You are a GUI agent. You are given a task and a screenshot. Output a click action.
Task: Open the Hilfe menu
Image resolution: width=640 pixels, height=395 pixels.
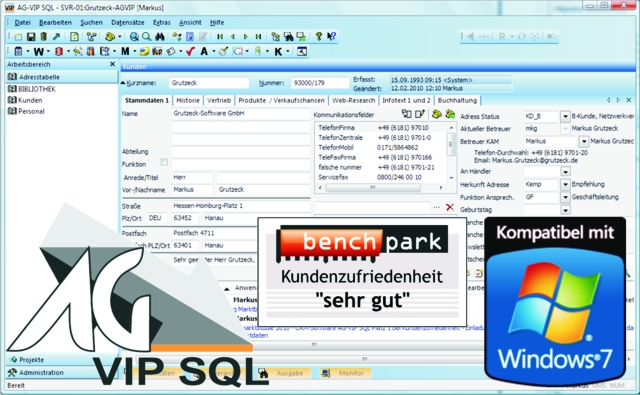tap(217, 22)
